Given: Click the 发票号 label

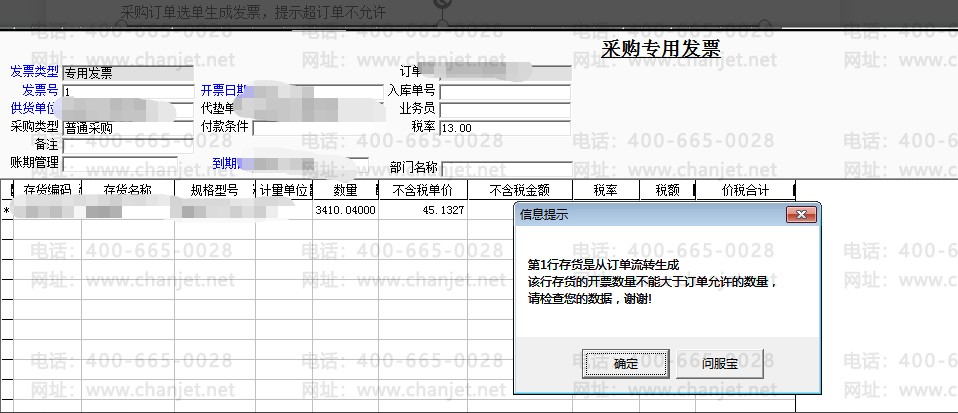Looking at the screenshot, I should point(40,90).
